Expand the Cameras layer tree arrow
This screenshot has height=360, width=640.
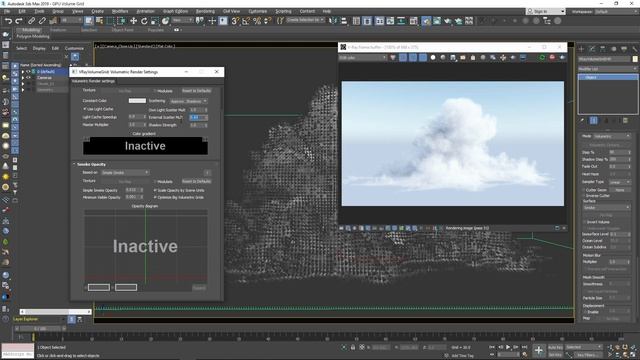[23, 78]
